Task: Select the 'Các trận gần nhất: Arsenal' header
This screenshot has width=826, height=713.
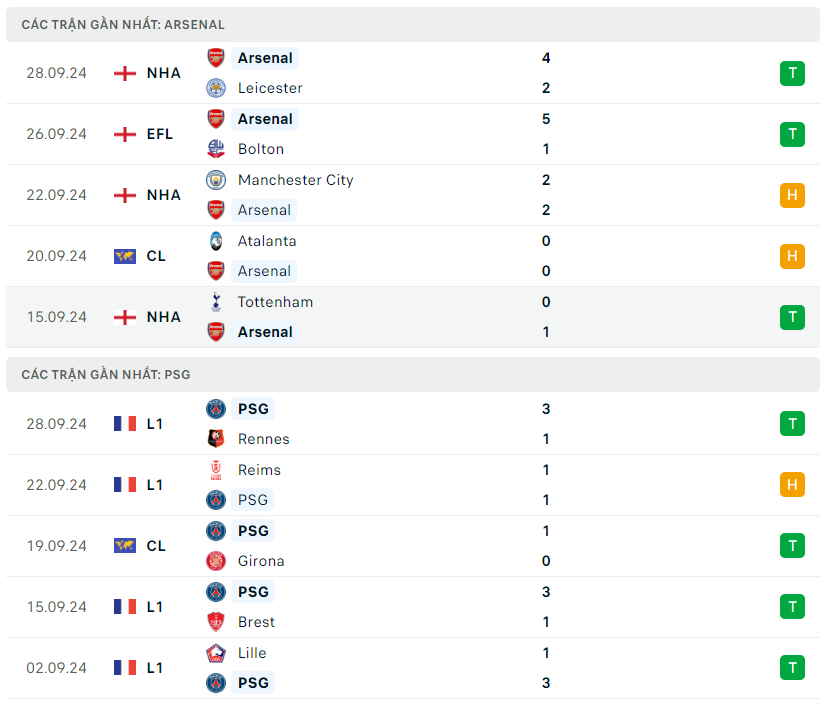Action: click(x=123, y=24)
